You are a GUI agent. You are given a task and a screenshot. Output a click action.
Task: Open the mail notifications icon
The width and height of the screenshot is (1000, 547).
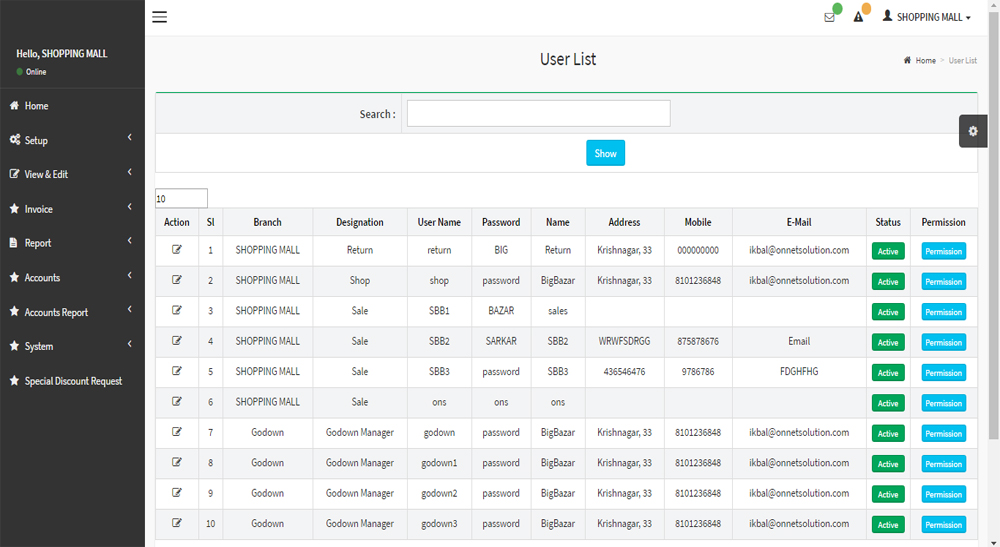tap(829, 17)
